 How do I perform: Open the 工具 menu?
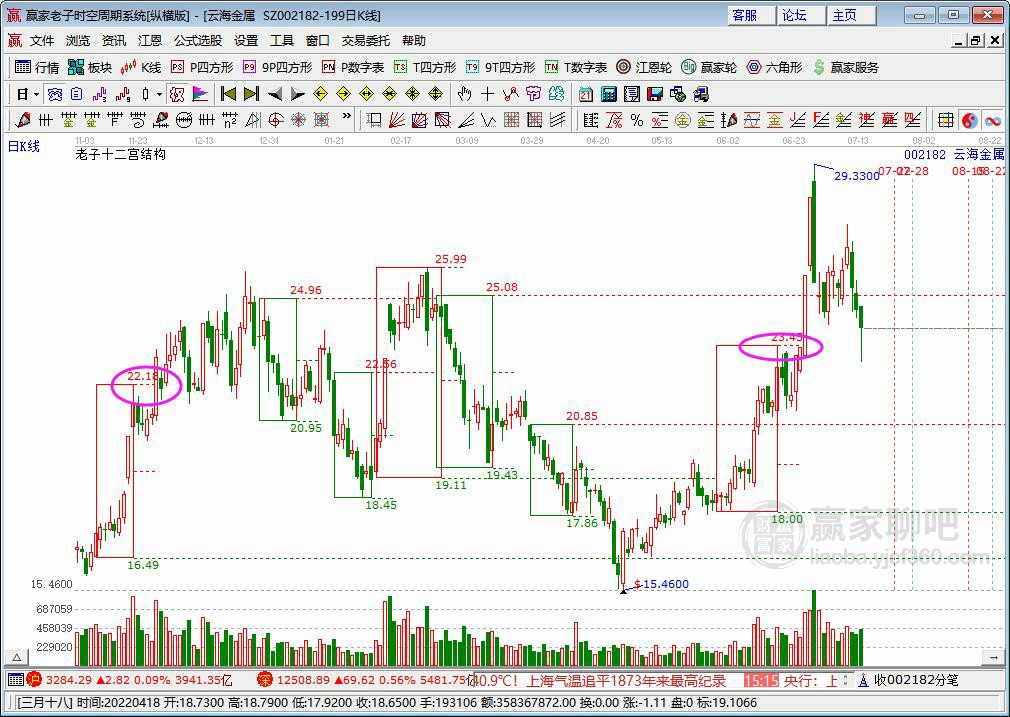coord(281,41)
